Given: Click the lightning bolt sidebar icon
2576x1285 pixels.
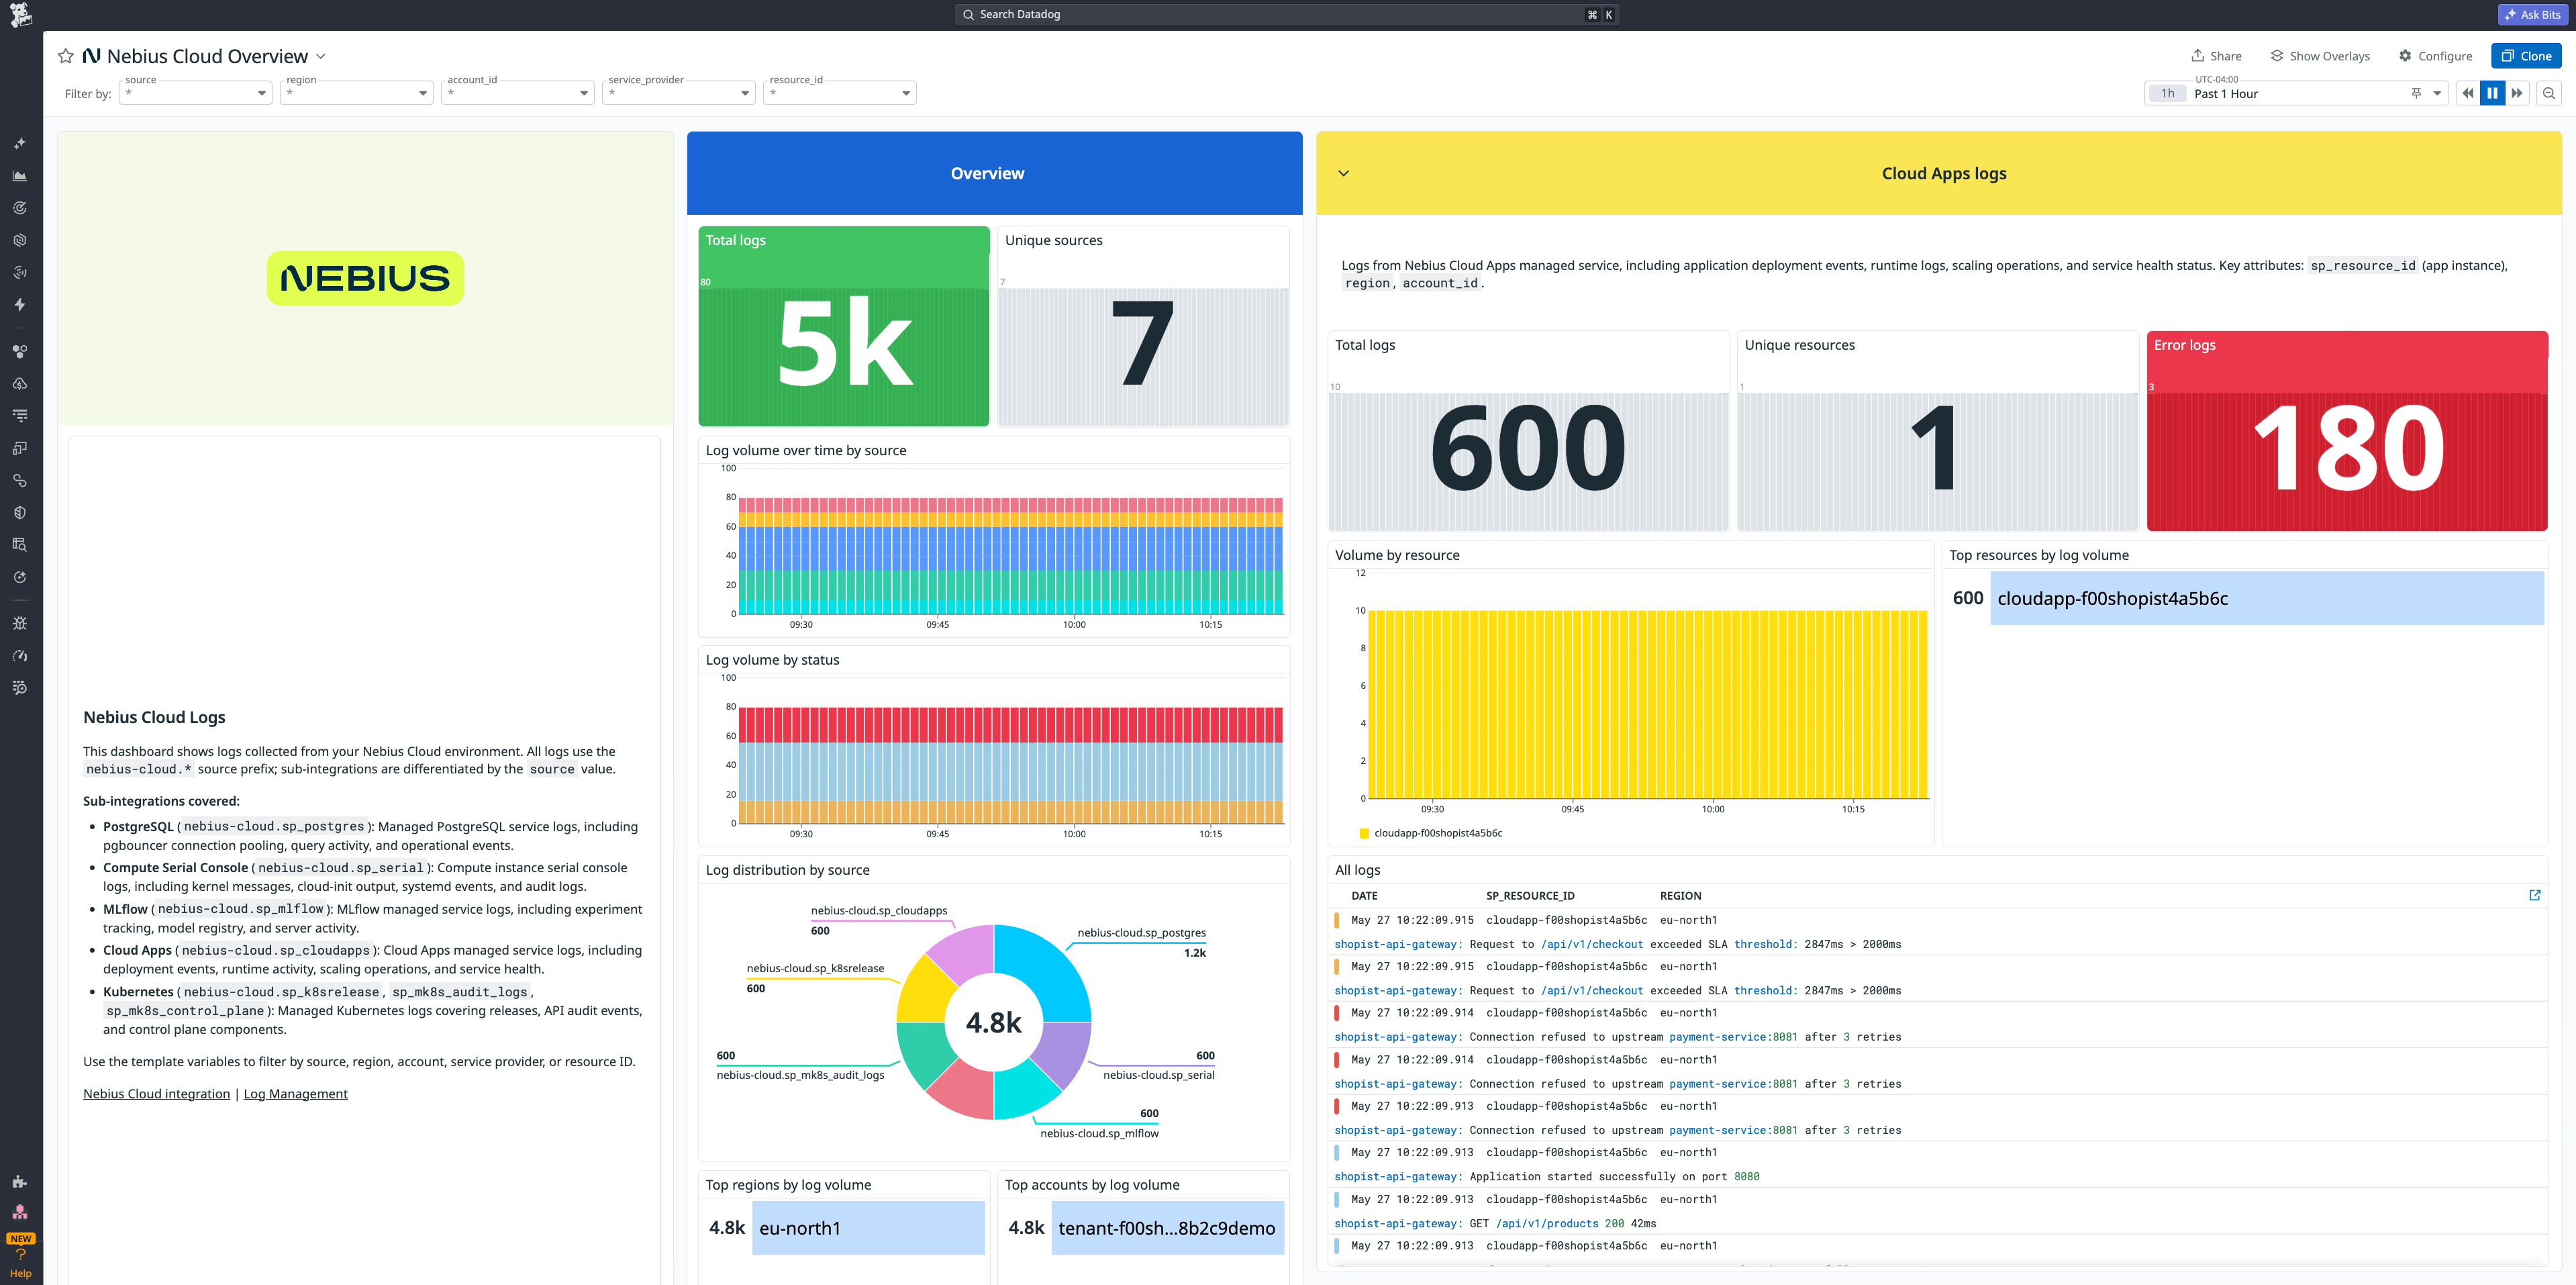Looking at the screenshot, I should (20, 304).
